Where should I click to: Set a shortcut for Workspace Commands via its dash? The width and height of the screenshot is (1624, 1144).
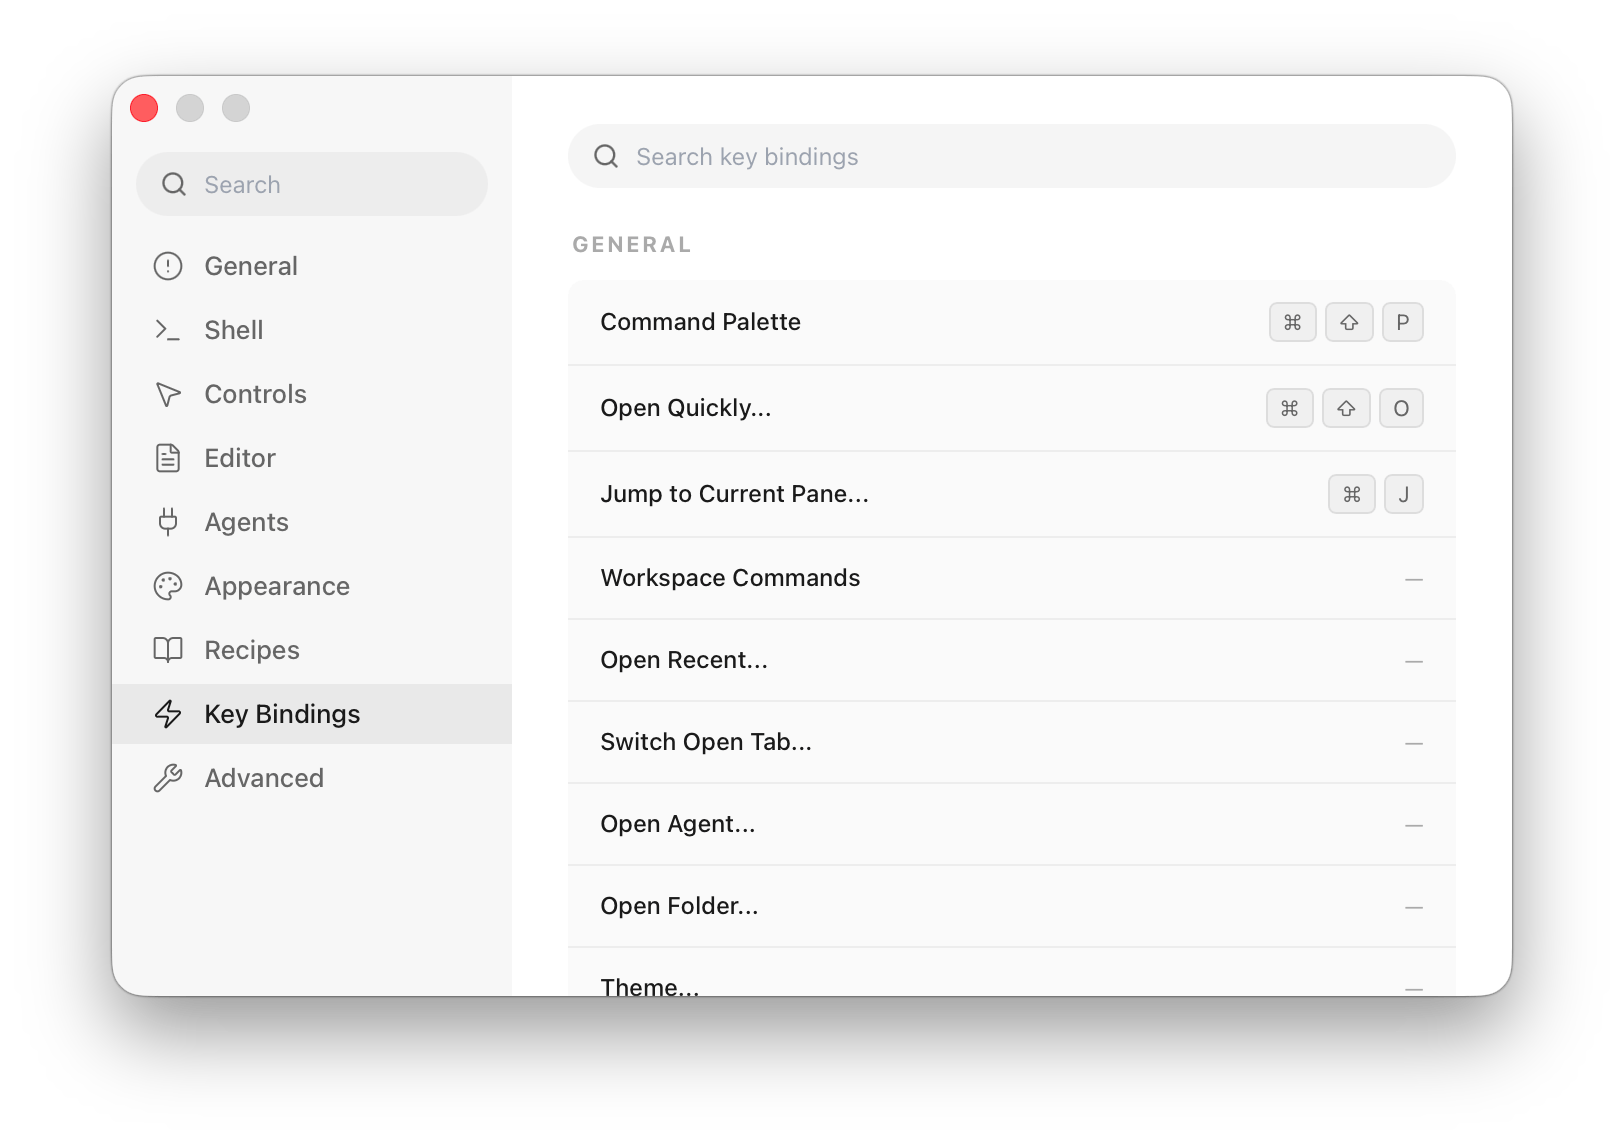(x=1414, y=580)
